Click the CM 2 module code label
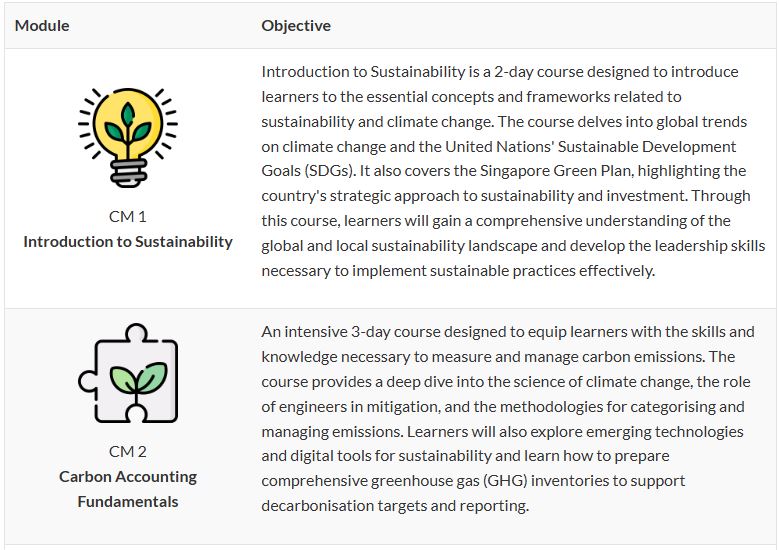 [128, 452]
